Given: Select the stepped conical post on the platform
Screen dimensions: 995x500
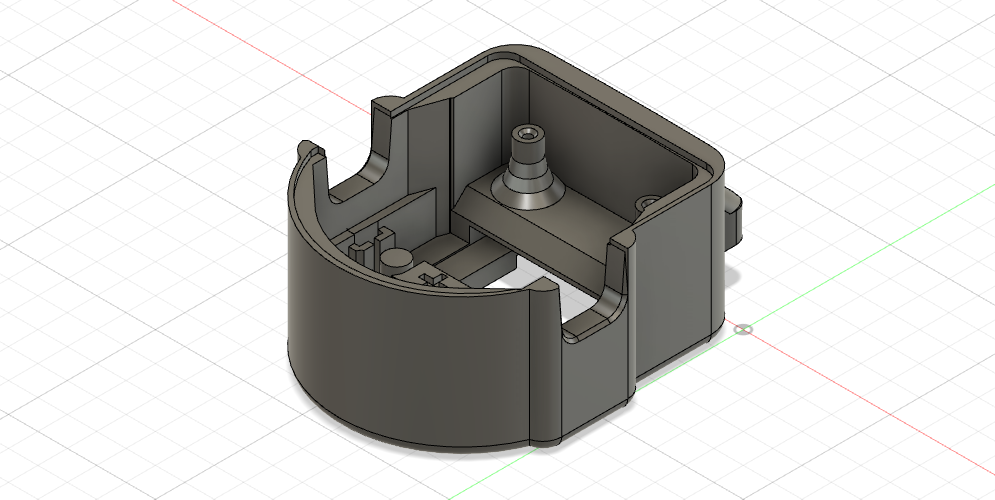Looking at the screenshot, I should 526,170.
